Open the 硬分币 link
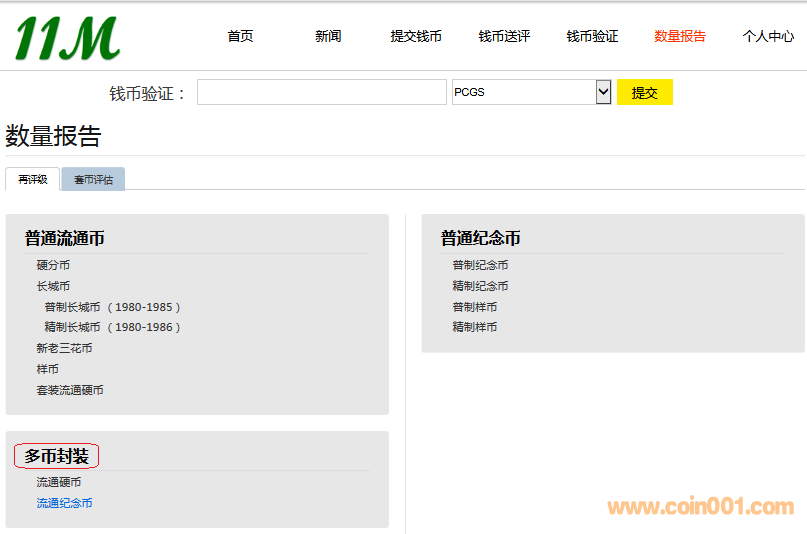This screenshot has height=534, width=807. coord(53,265)
